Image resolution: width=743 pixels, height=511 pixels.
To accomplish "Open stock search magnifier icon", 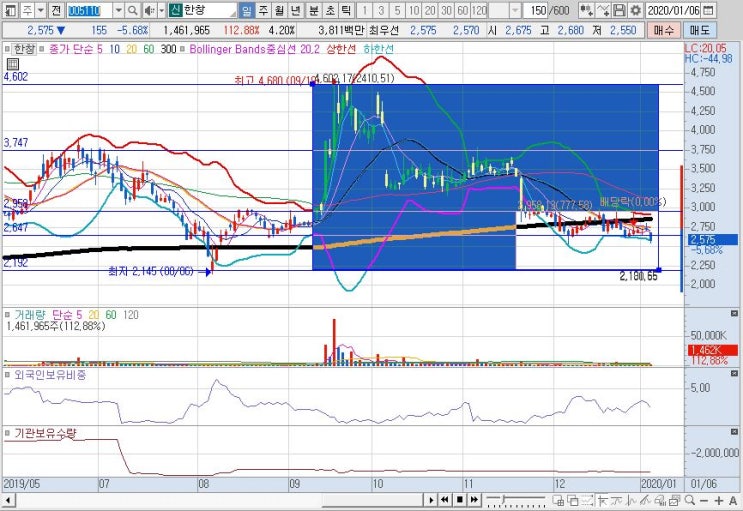I will (133, 10).
